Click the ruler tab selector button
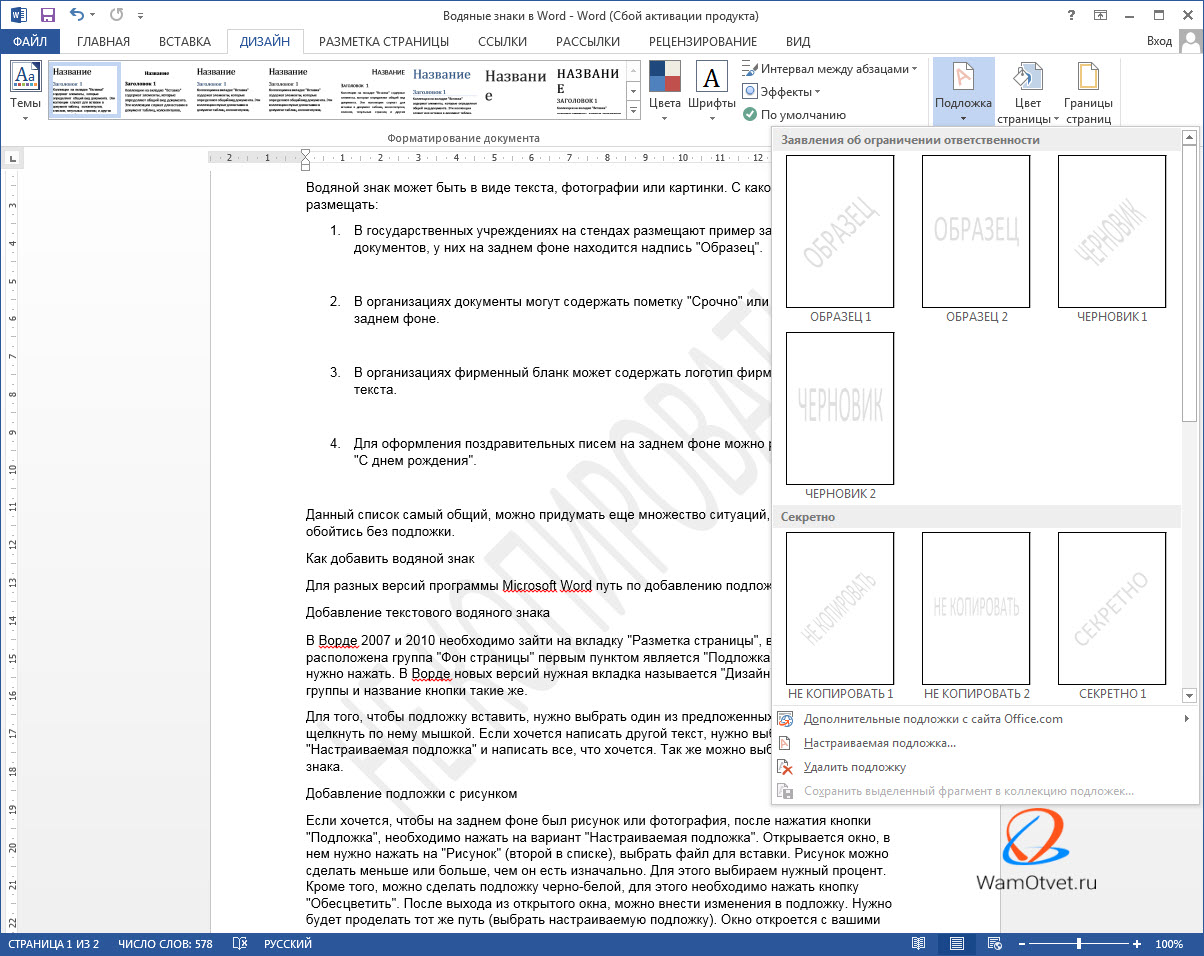 pyautogui.click(x=12, y=157)
